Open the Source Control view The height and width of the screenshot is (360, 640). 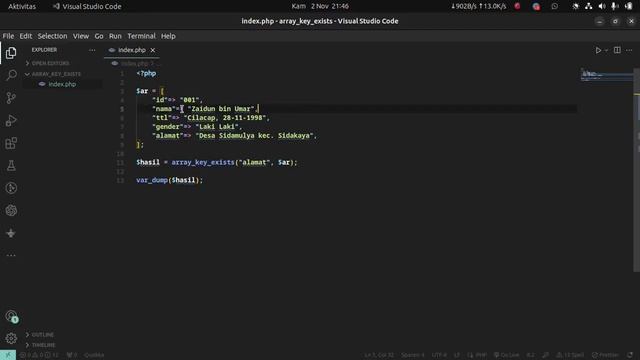(11, 98)
